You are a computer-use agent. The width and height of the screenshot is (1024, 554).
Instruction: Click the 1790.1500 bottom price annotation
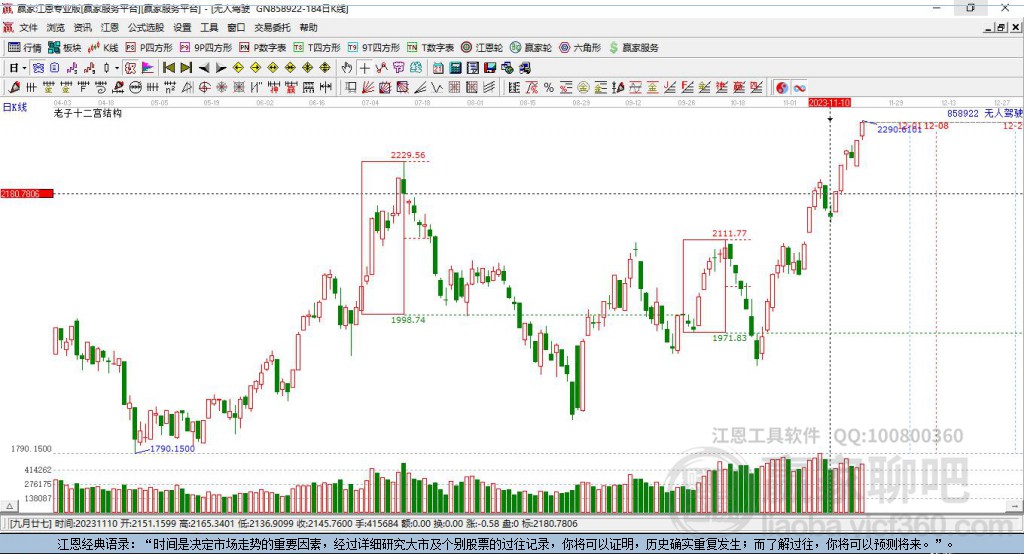coord(172,449)
